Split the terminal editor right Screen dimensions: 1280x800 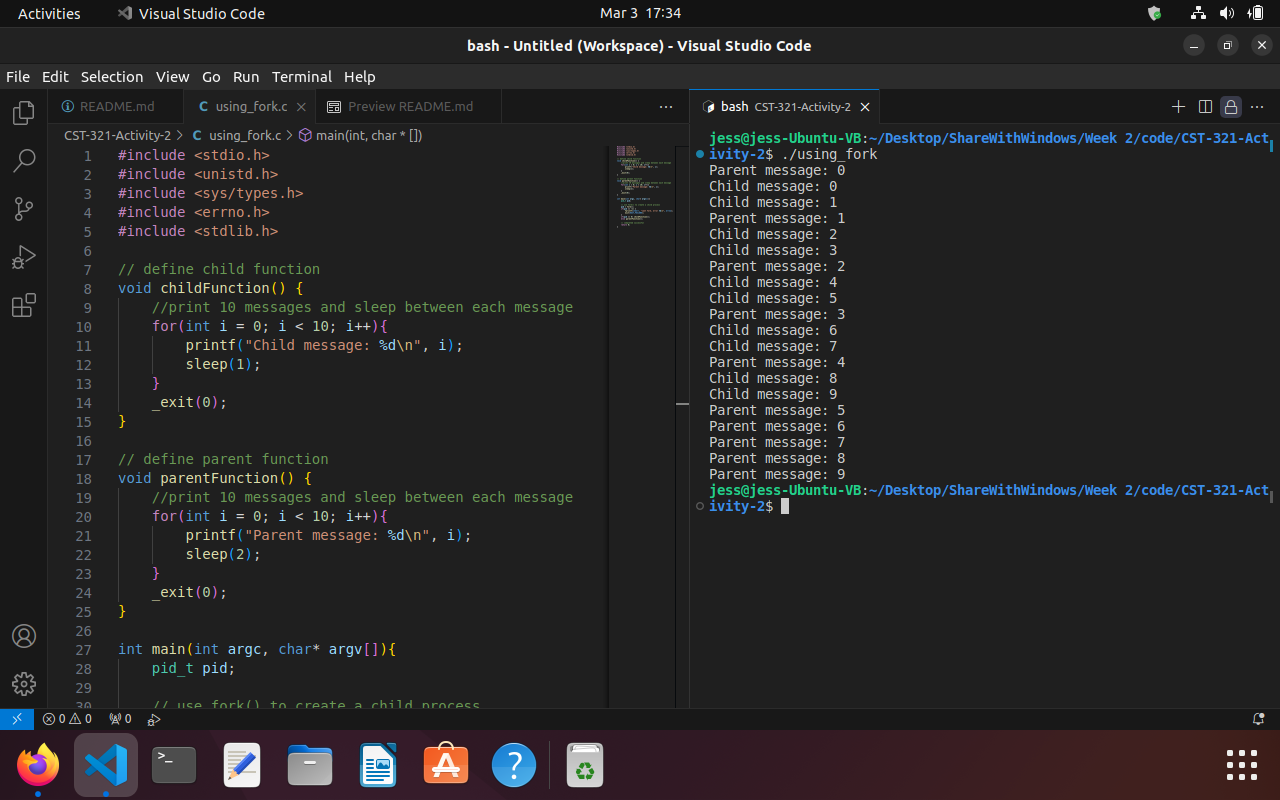(x=1205, y=106)
